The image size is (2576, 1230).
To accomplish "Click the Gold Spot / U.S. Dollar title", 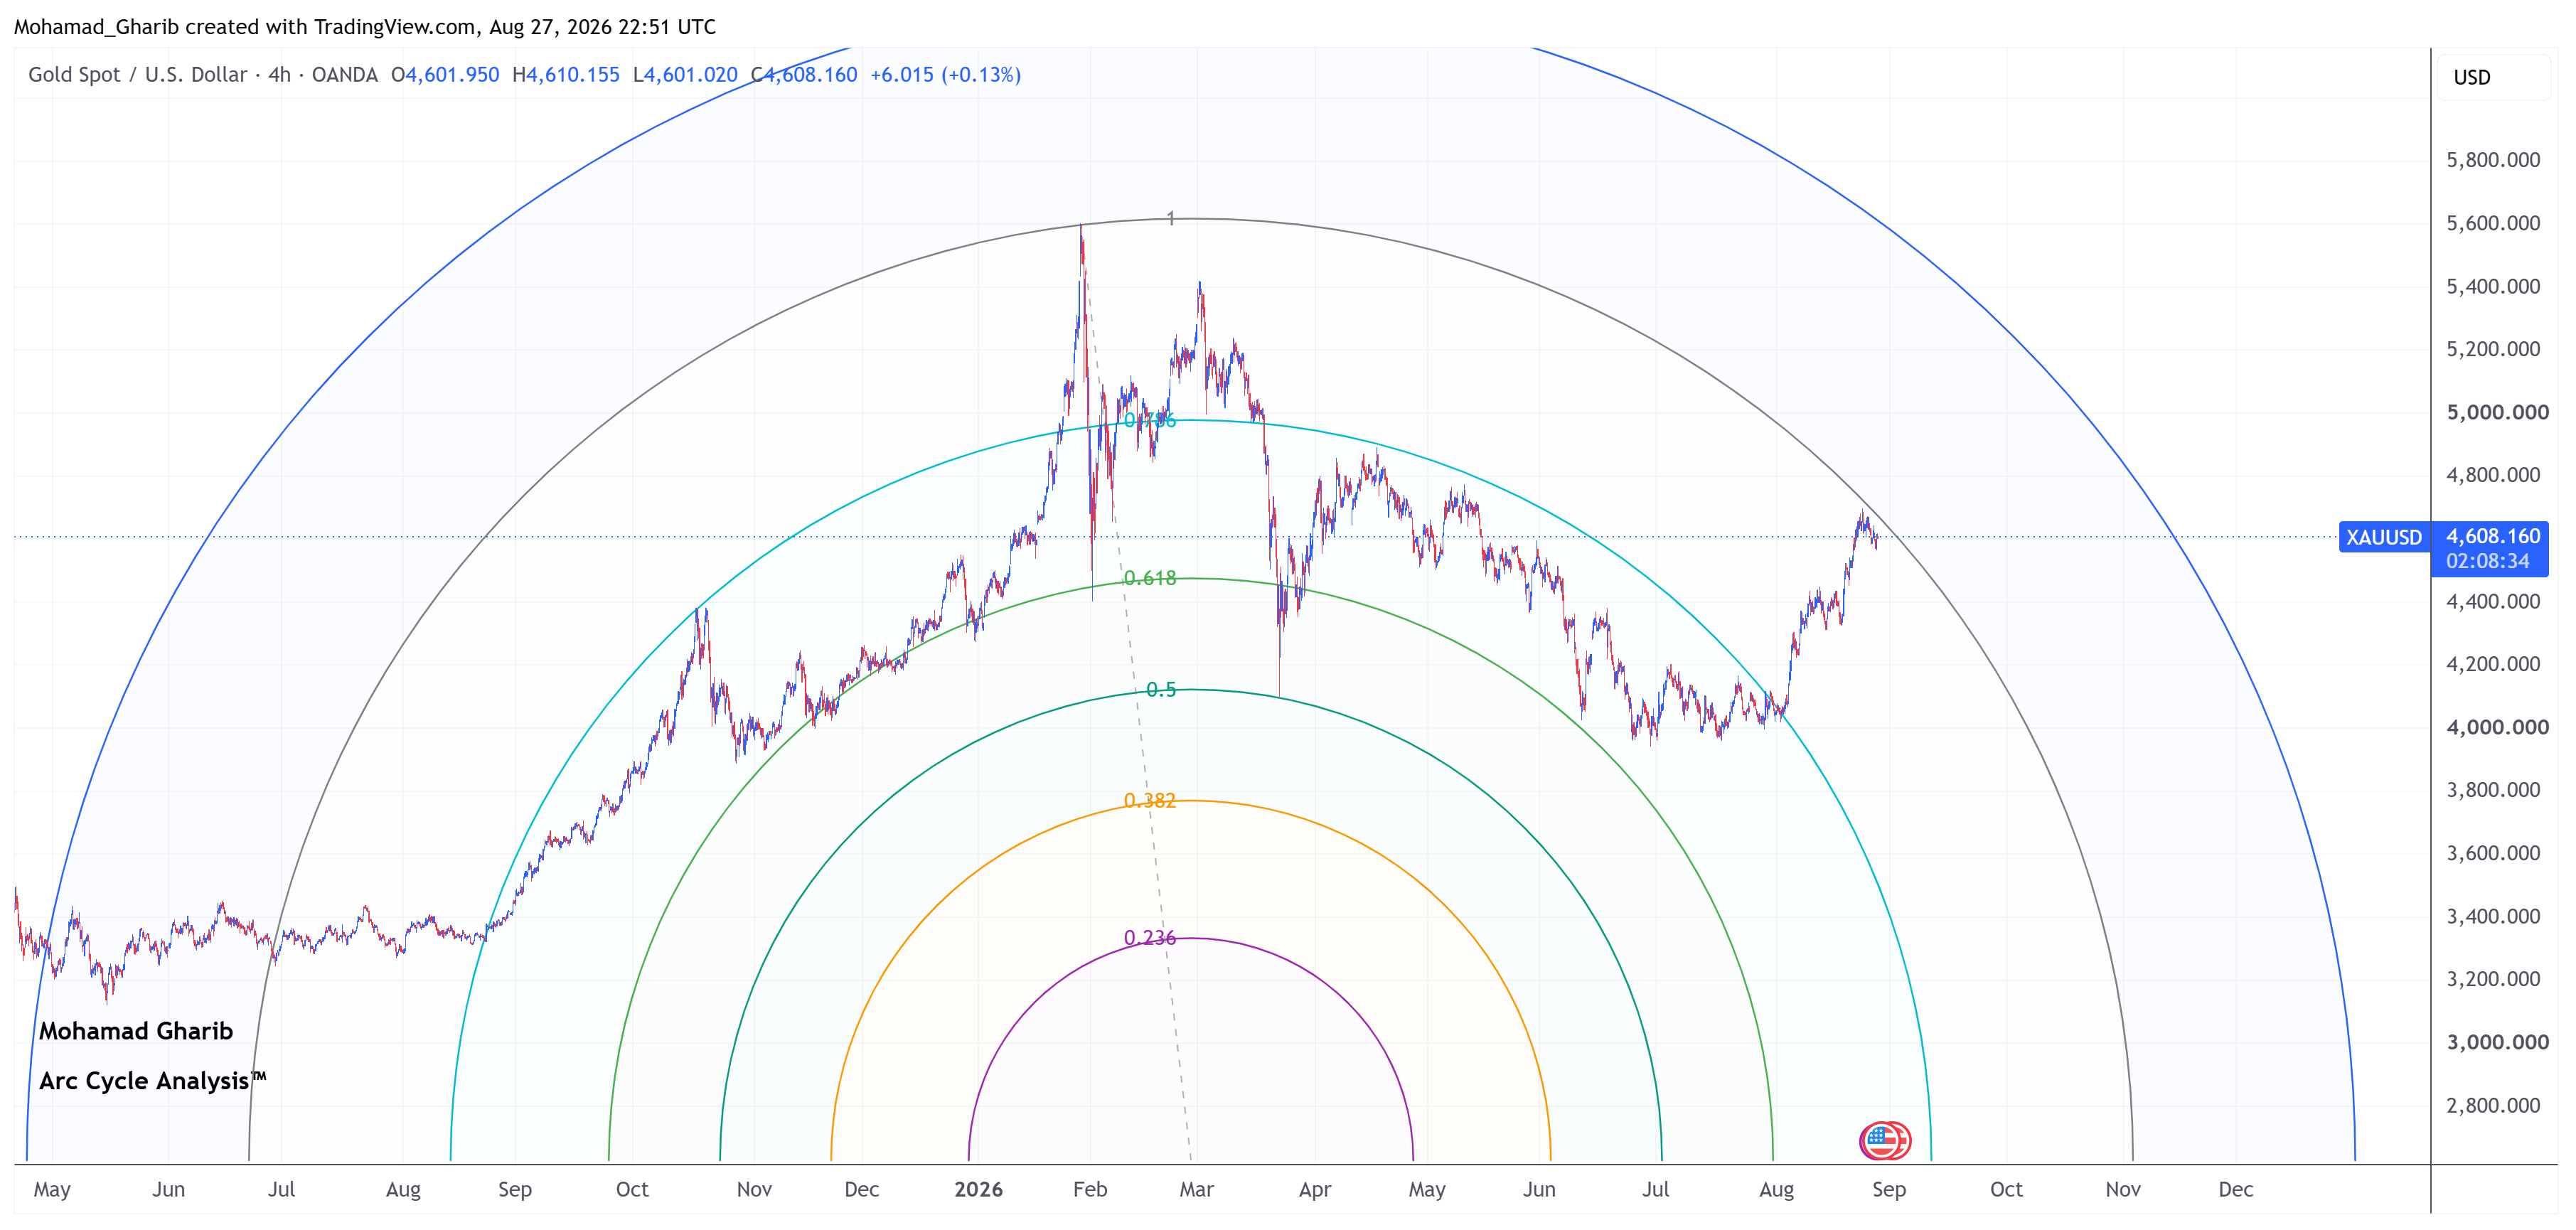I will 138,75.
